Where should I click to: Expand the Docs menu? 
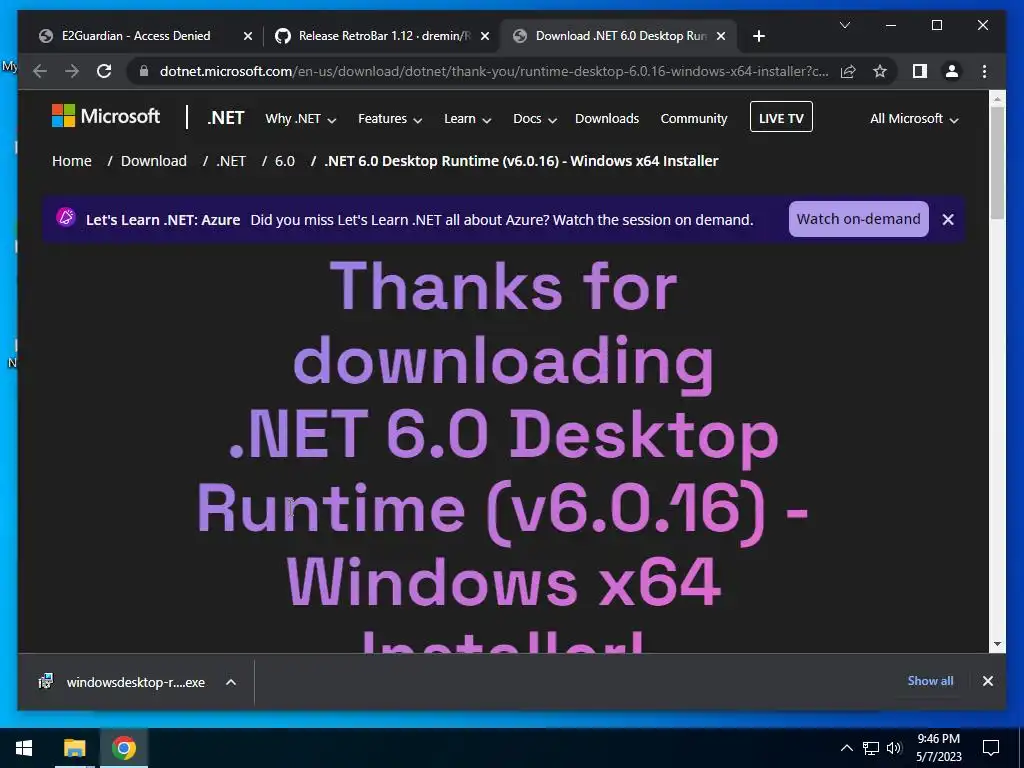tap(534, 119)
